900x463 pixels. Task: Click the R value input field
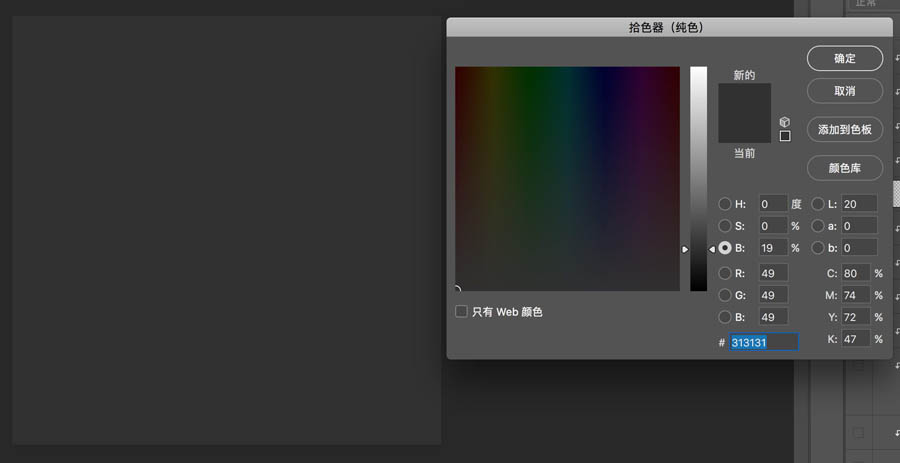coord(773,273)
